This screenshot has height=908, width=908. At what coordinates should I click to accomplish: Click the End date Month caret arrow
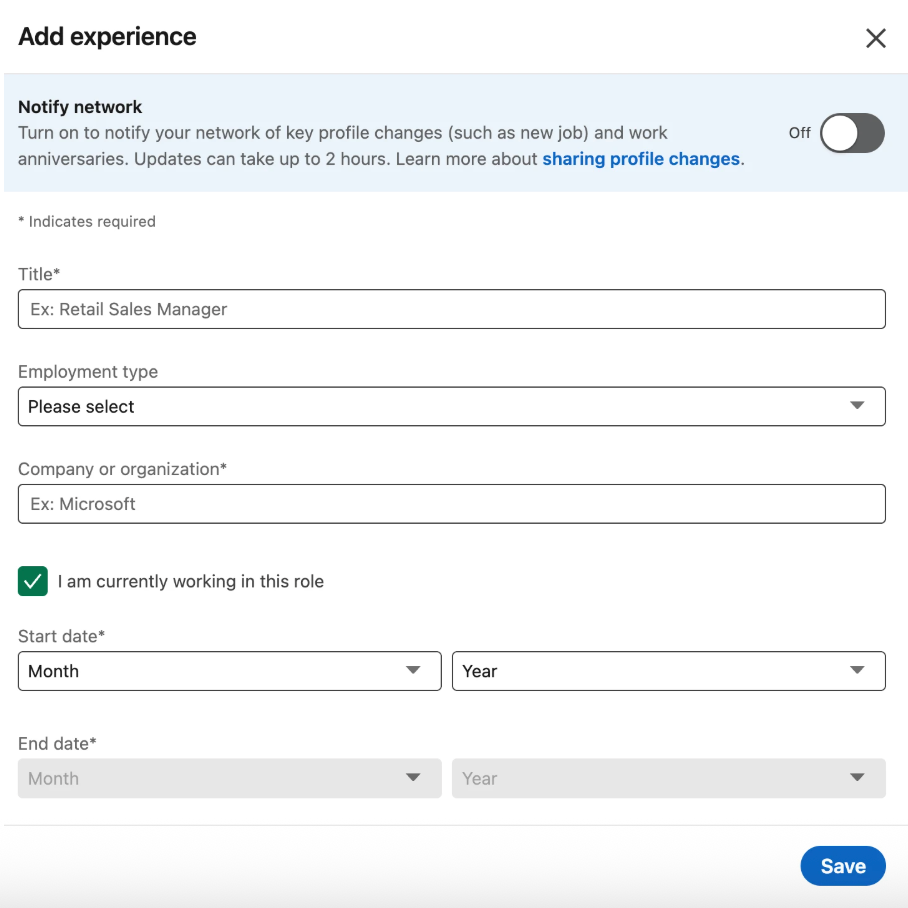coord(413,778)
